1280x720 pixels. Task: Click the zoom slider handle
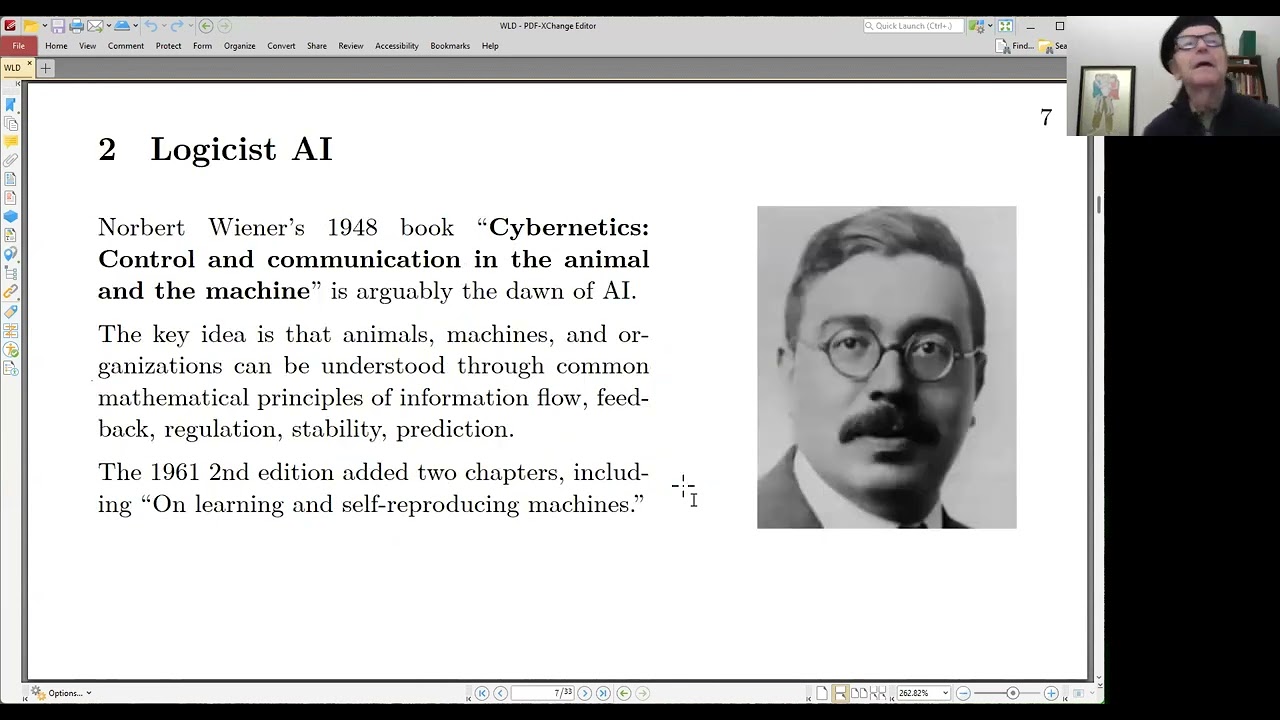coord(1012,693)
